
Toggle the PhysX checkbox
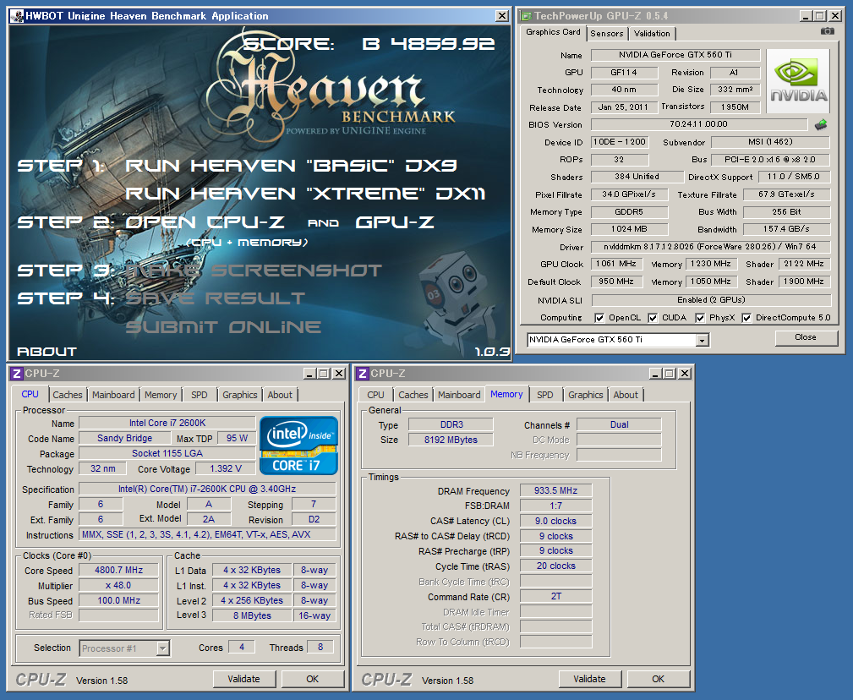point(700,318)
